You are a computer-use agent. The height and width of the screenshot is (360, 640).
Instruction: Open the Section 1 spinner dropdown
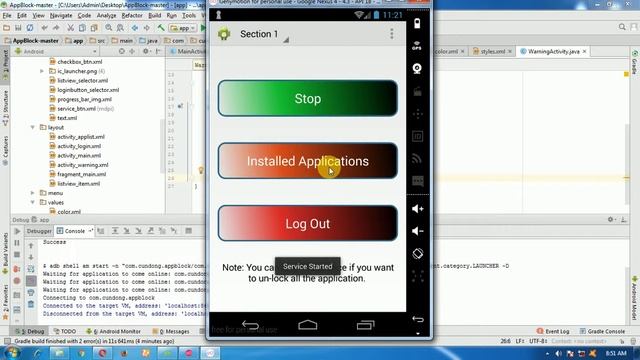click(264, 34)
